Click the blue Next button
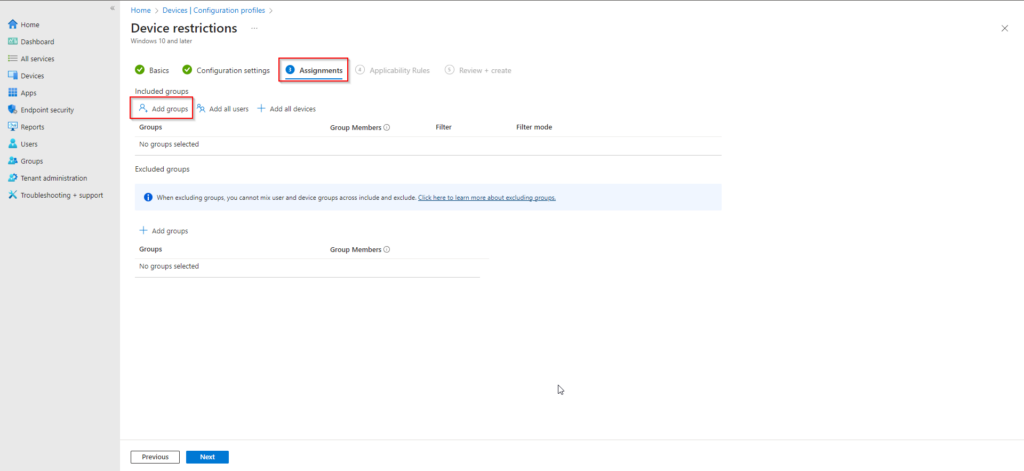 pyautogui.click(x=208, y=457)
